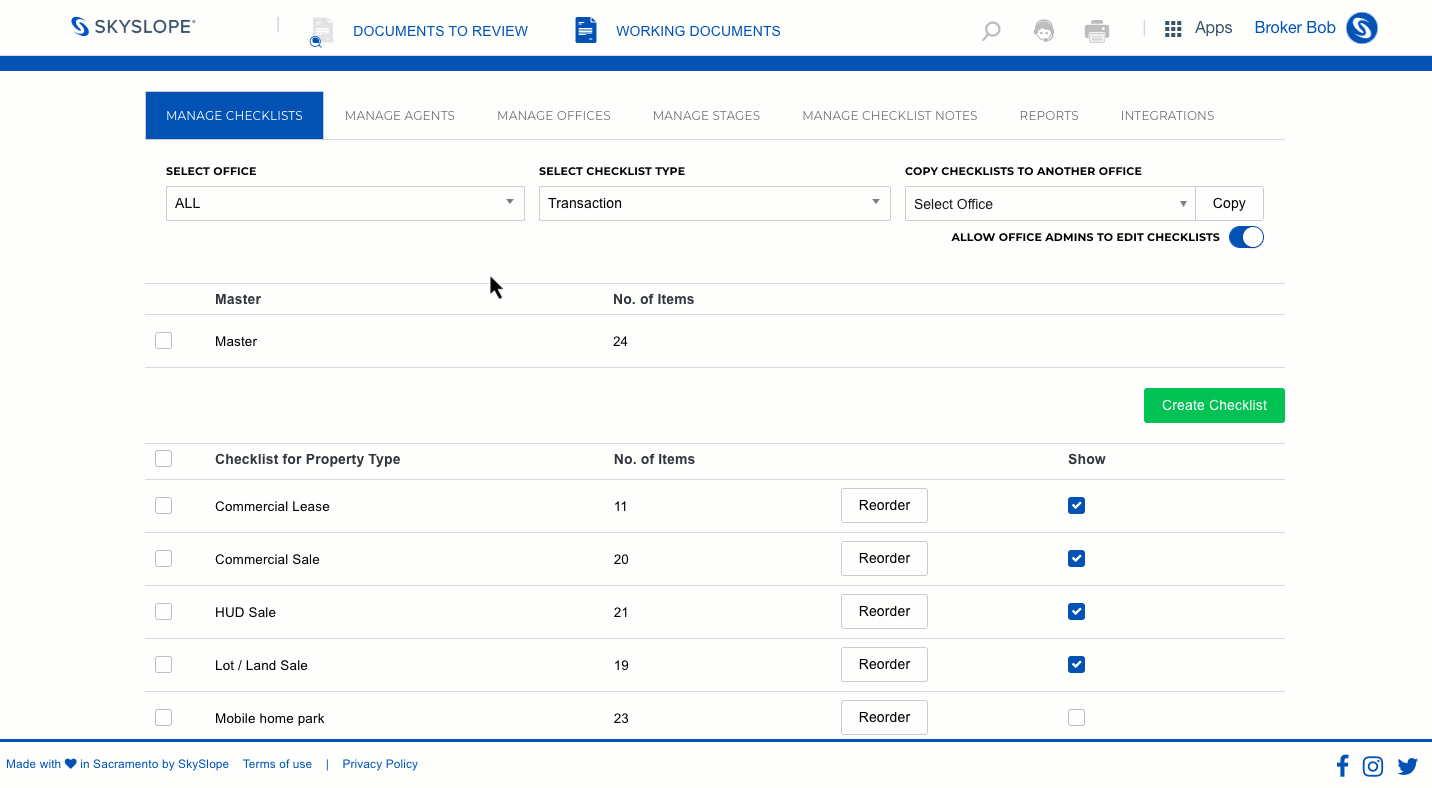
Task: Click the Broker Bob avatar icon
Action: pos(1362,28)
